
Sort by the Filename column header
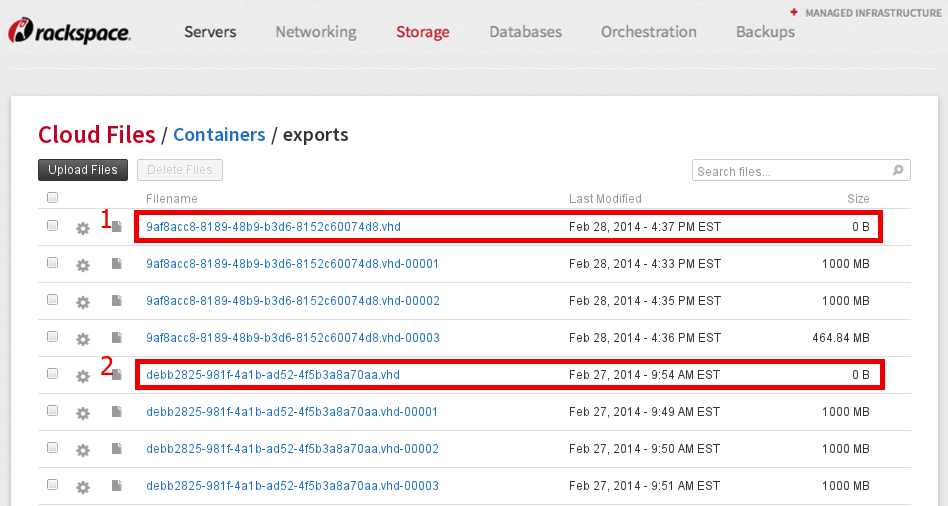click(172, 198)
